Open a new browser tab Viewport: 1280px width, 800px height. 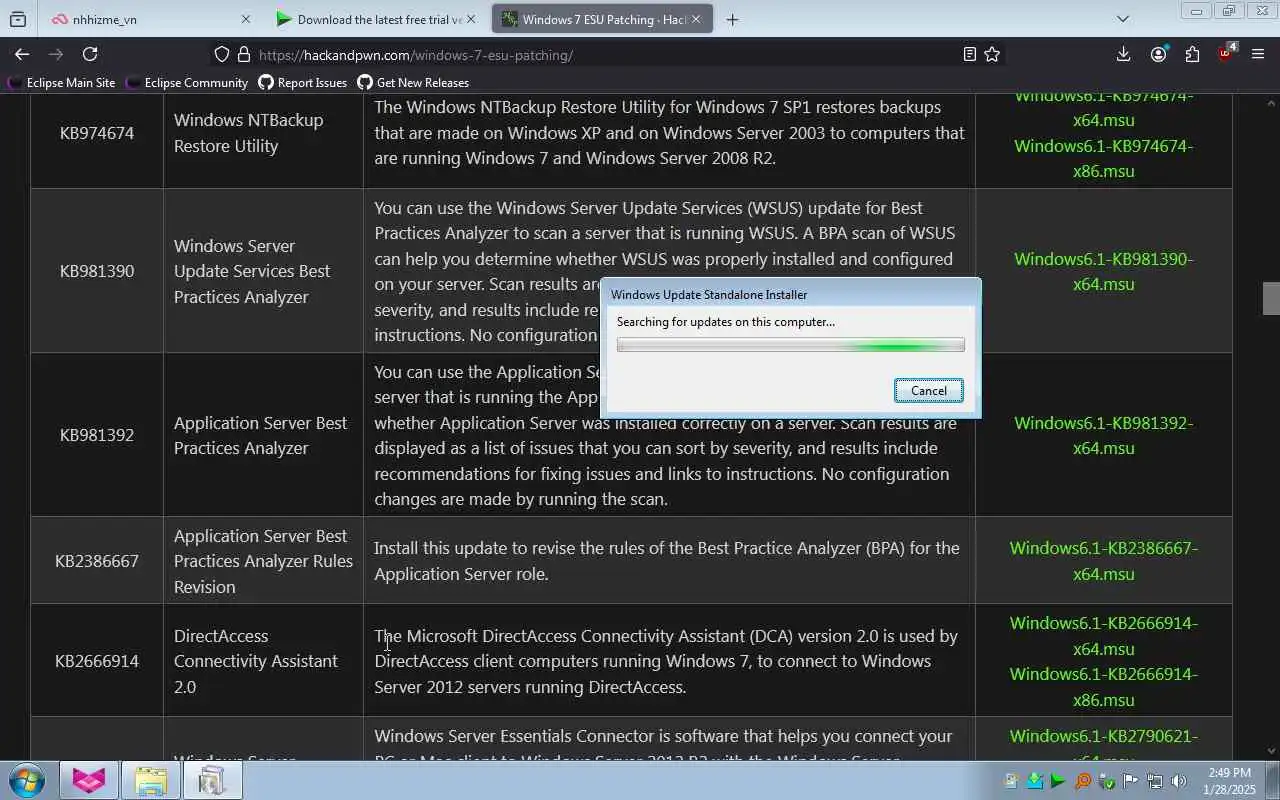(x=732, y=19)
